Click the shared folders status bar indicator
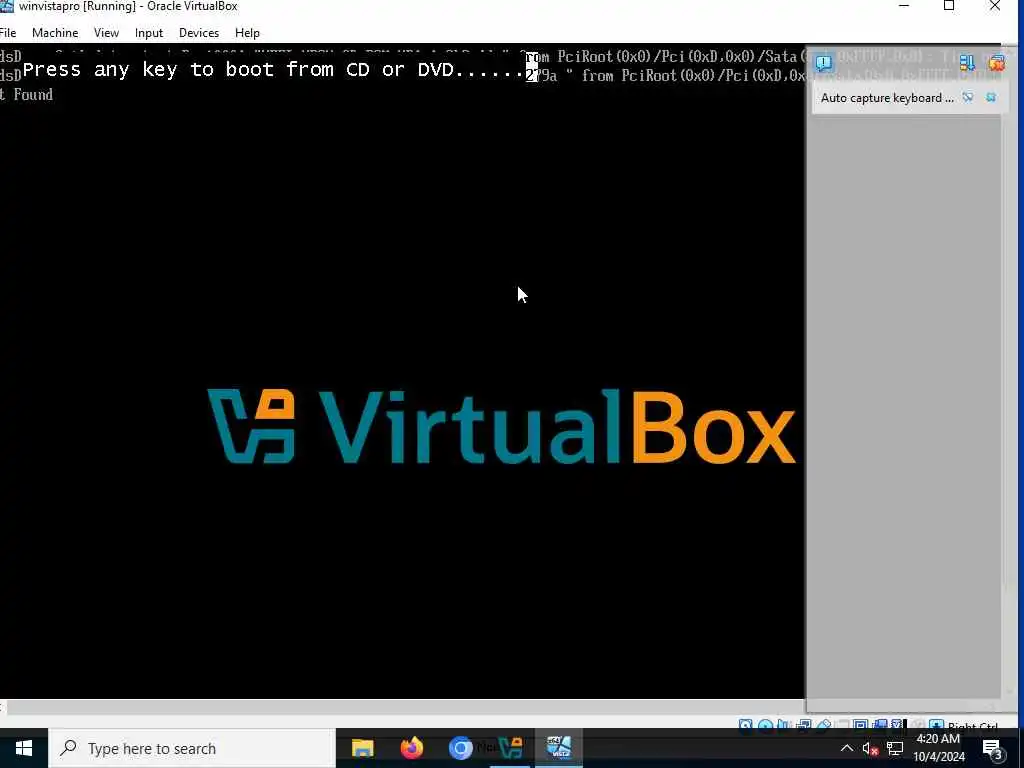Screen dimensions: 1024x768 click(842, 725)
